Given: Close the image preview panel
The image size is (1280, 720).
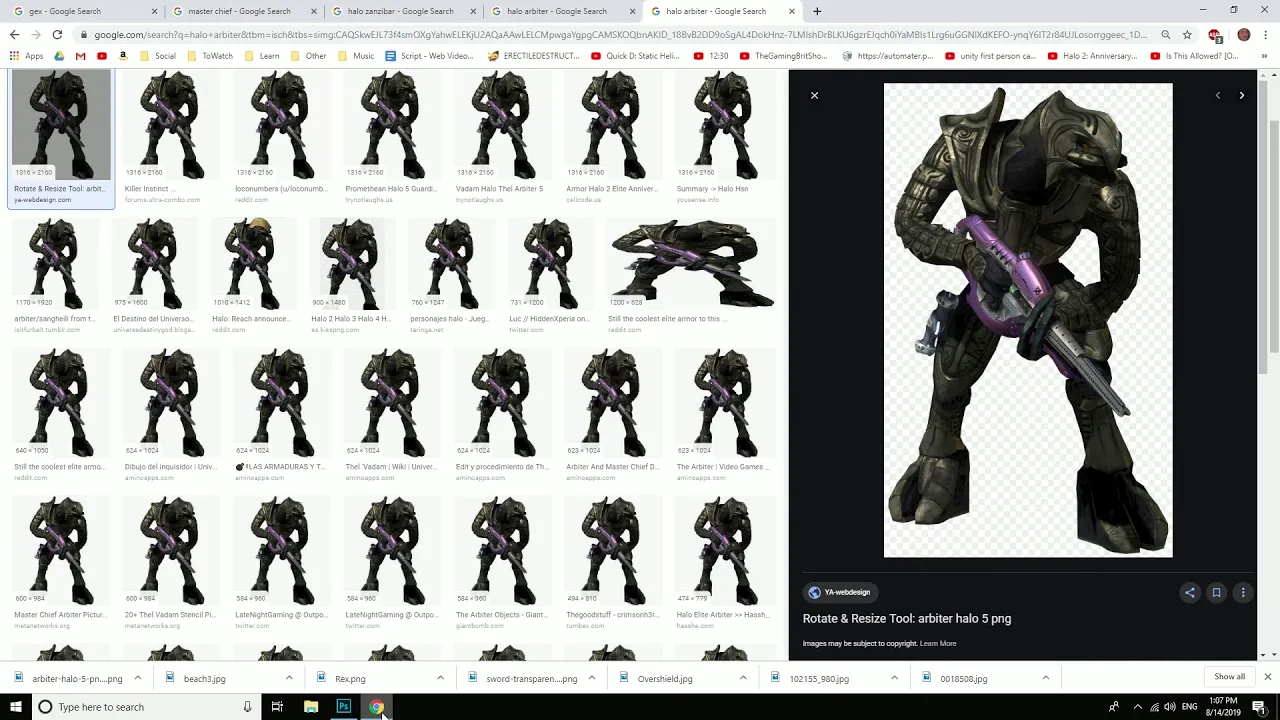Looking at the screenshot, I should (x=814, y=95).
